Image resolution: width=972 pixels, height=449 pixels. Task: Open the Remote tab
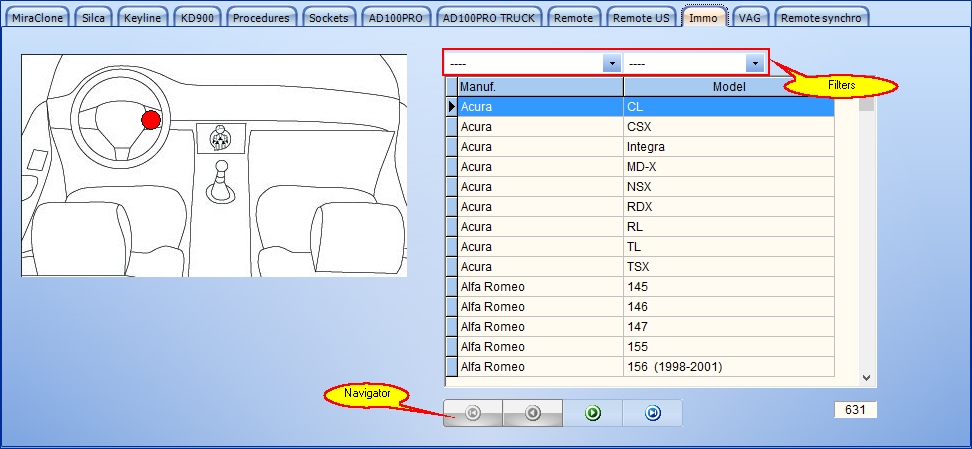pos(573,17)
